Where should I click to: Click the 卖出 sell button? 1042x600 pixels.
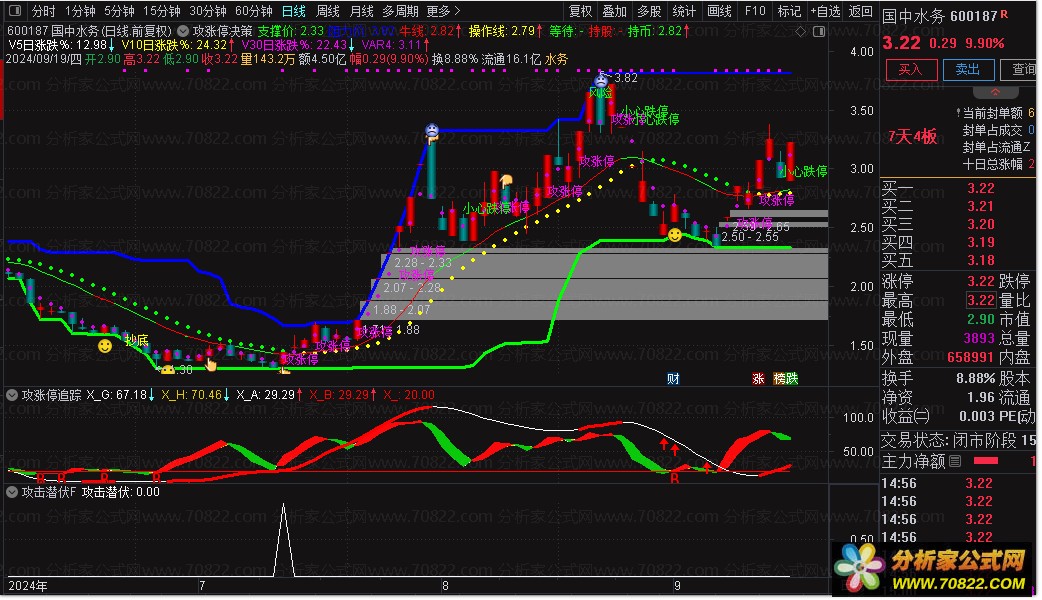click(968, 69)
